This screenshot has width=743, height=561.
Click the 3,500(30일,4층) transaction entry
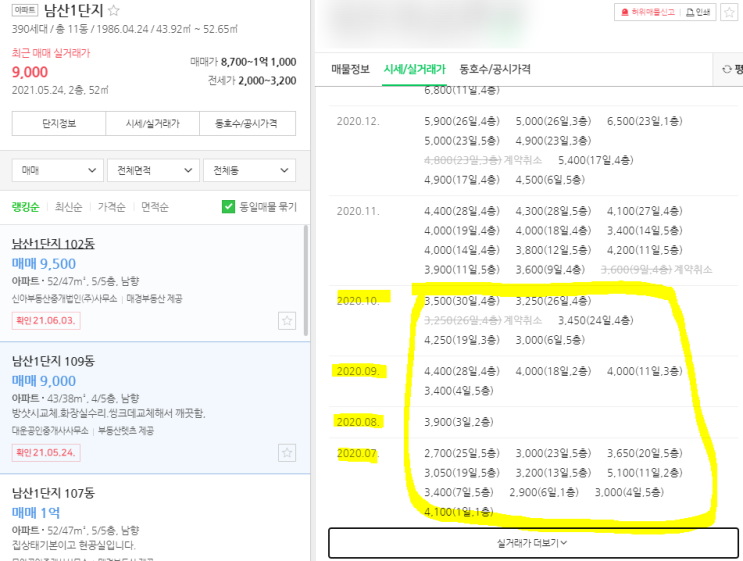462,301
